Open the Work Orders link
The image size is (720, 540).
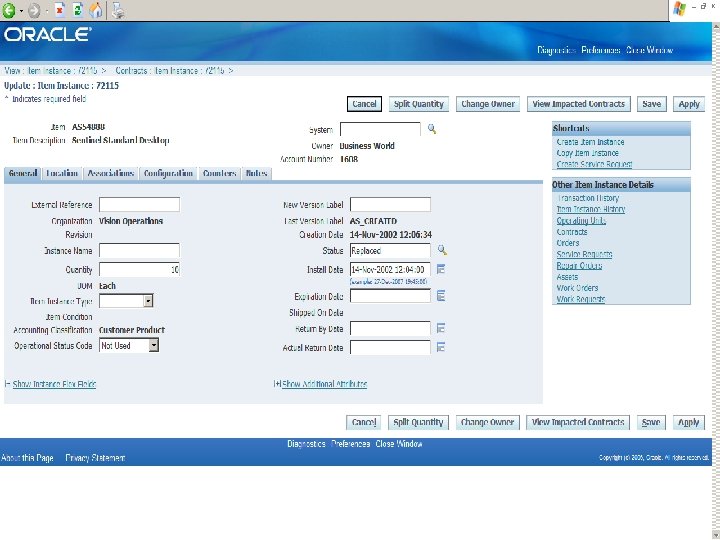pos(577,288)
